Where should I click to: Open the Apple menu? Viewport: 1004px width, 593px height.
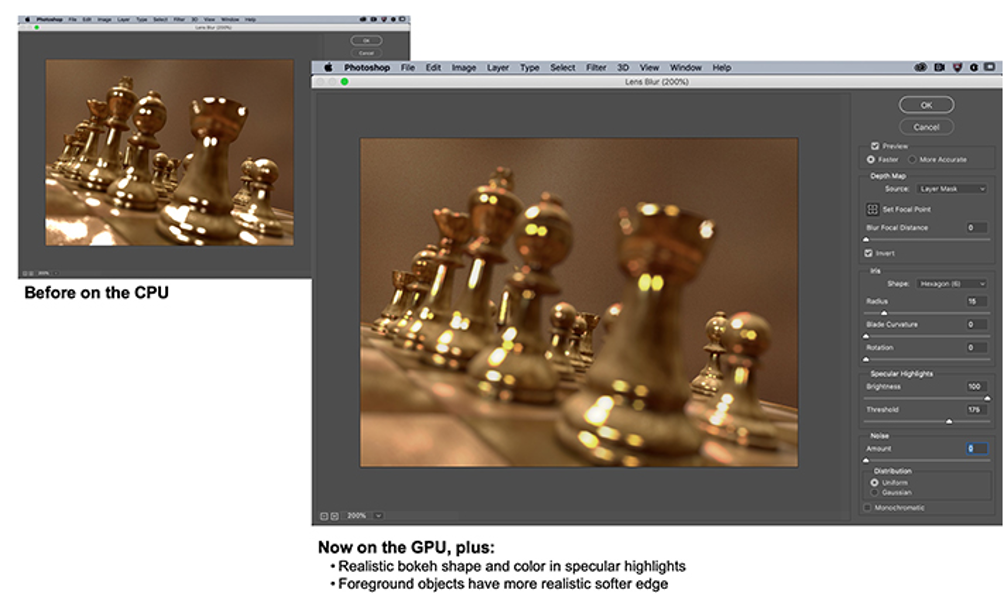click(x=327, y=68)
